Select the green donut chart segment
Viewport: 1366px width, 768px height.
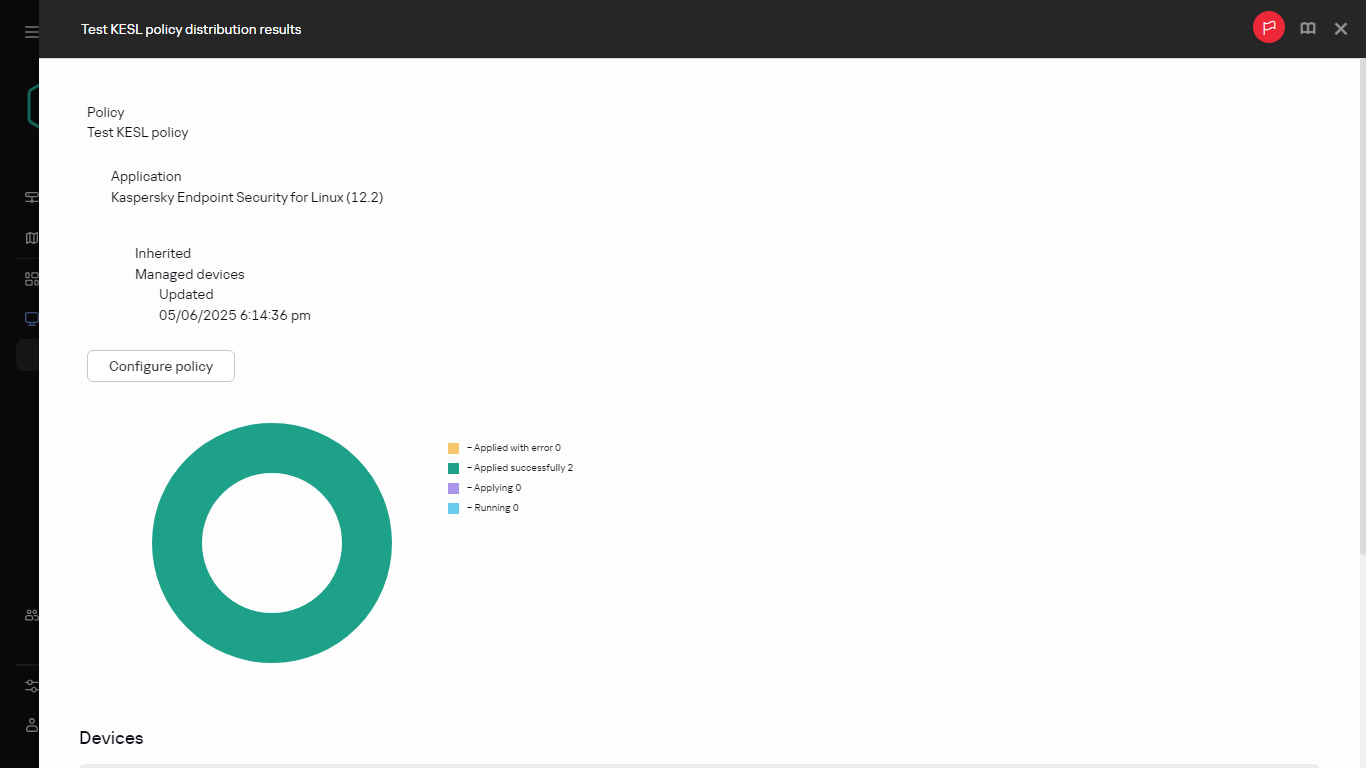click(272, 449)
